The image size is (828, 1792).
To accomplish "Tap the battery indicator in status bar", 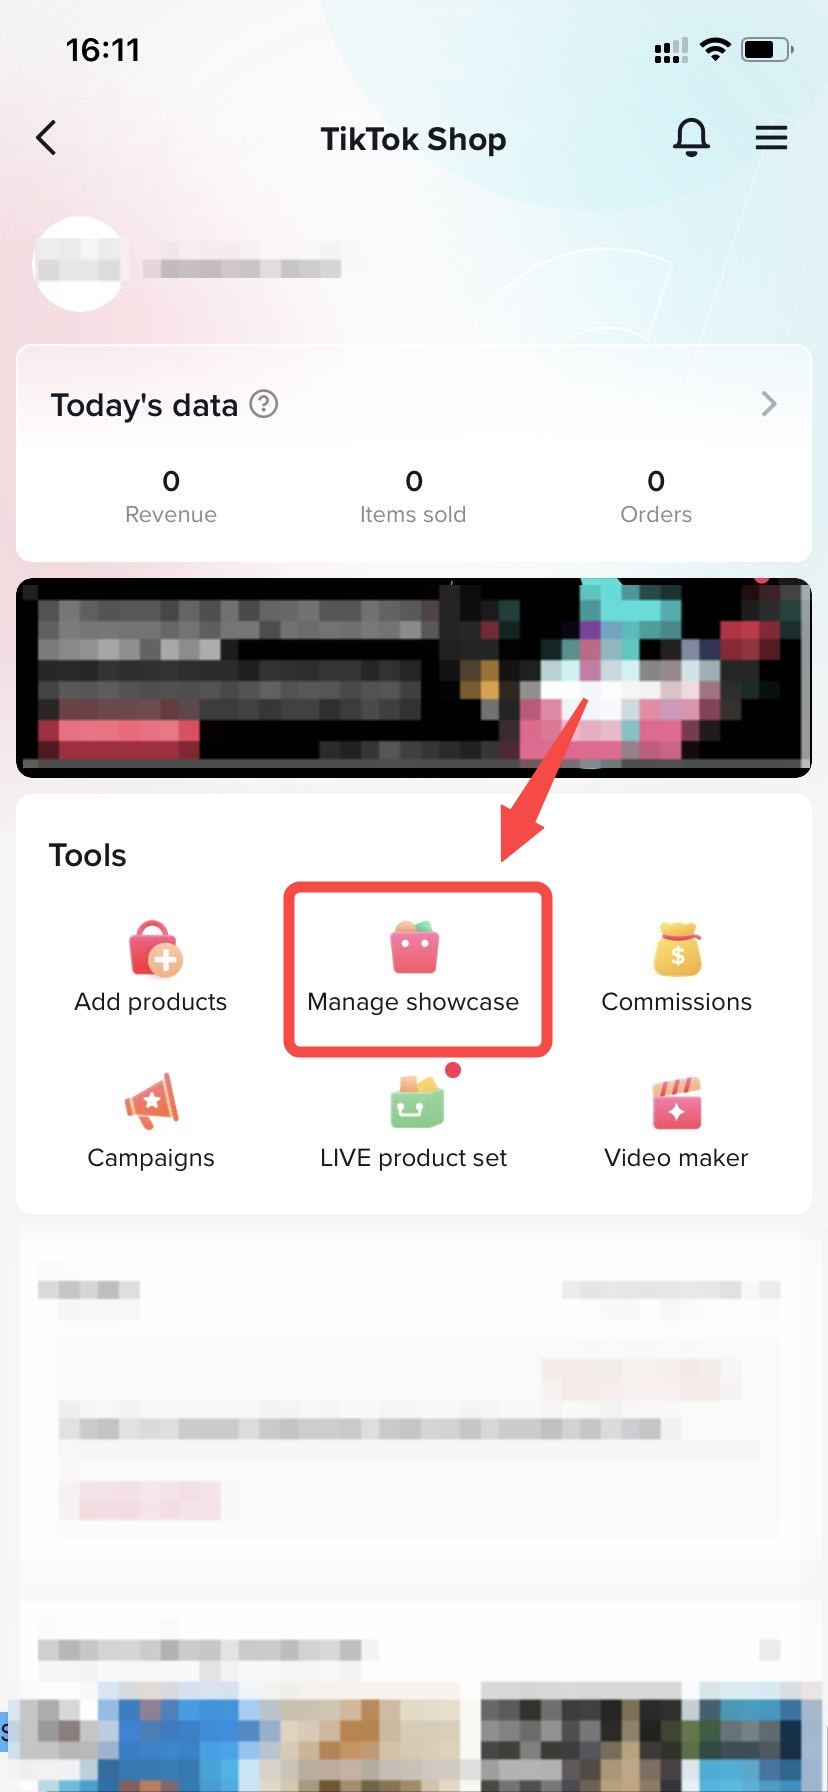I will pyautogui.click(x=767, y=49).
